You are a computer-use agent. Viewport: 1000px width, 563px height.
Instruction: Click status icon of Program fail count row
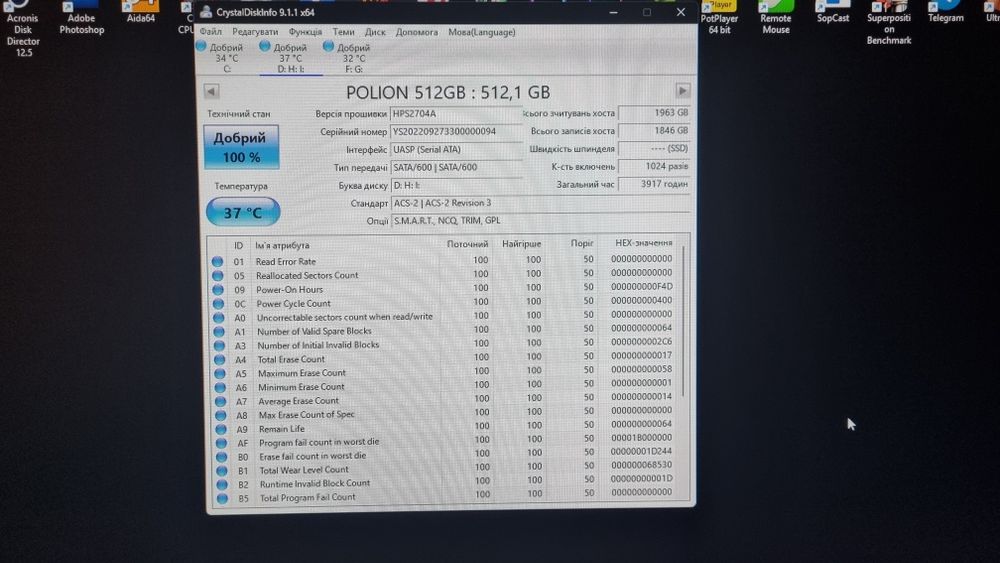click(221, 443)
